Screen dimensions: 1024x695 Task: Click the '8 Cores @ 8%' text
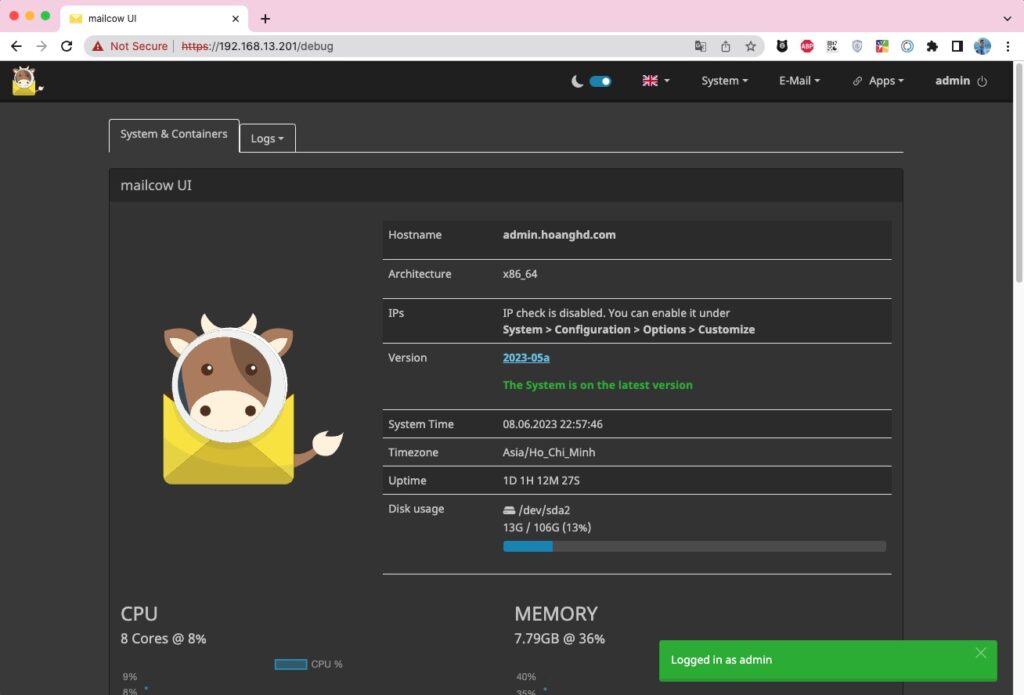[x=163, y=638]
